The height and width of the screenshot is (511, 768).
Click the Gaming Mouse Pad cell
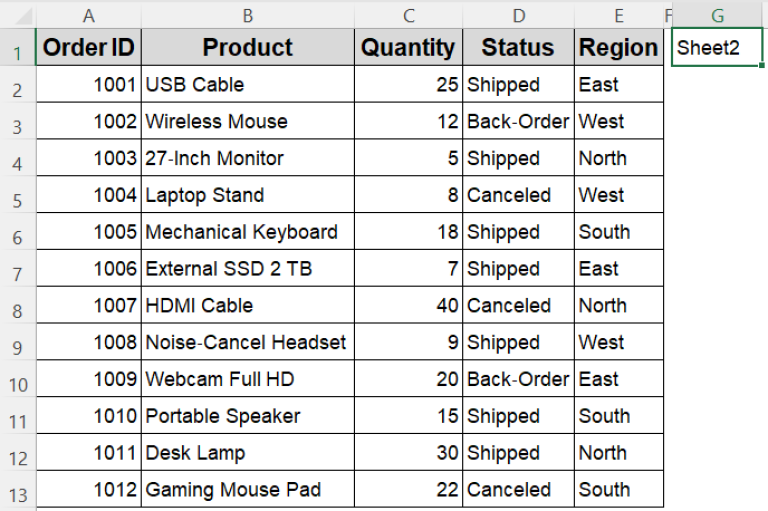point(247,490)
